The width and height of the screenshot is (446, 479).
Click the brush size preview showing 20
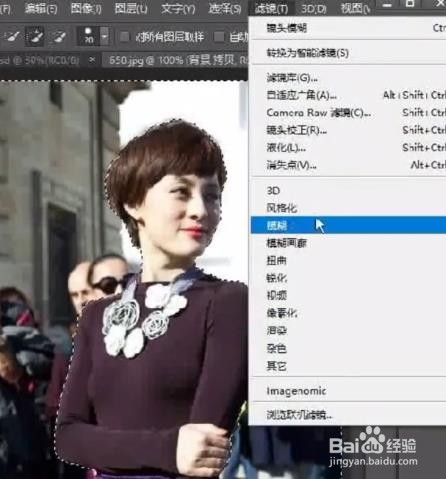pos(88,36)
